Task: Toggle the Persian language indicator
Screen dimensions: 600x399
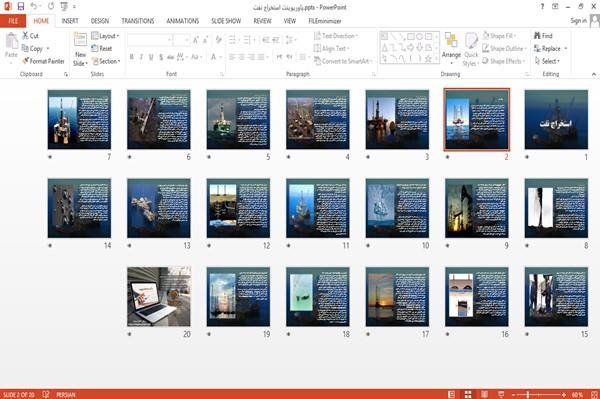Action: tap(66, 395)
